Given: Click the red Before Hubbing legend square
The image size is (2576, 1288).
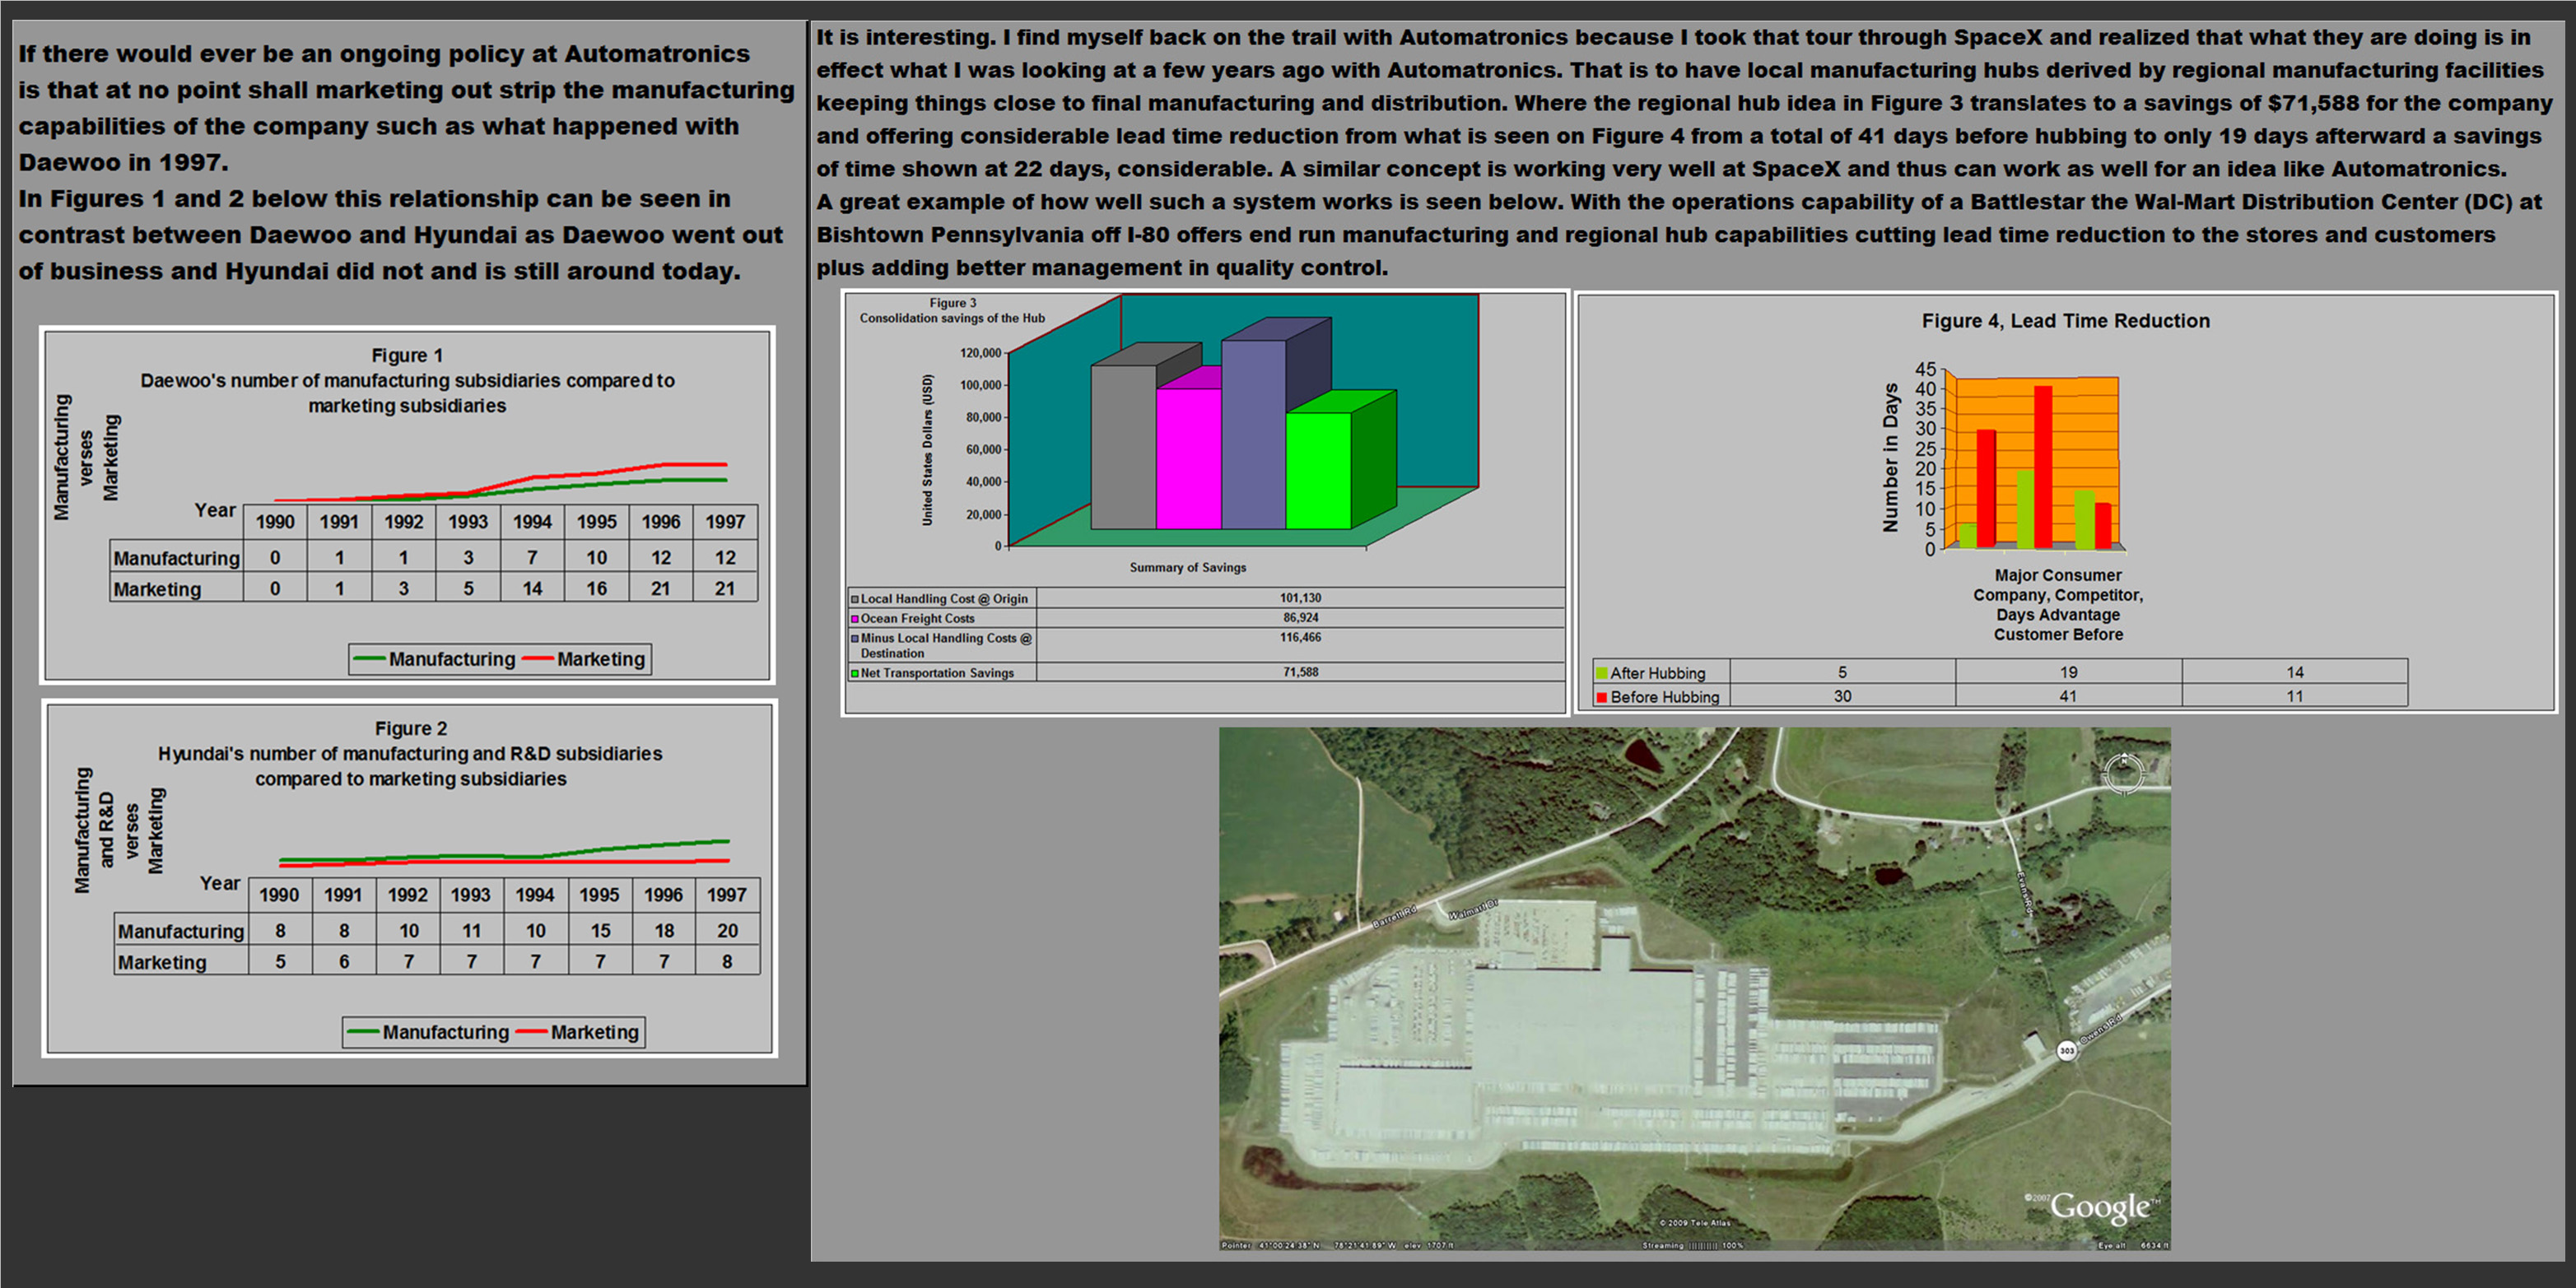Looking at the screenshot, I should [x=1602, y=697].
